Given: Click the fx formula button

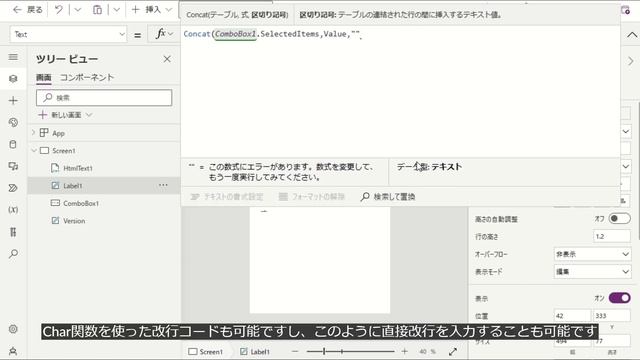Looking at the screenshot, I should tap(164, 34).
